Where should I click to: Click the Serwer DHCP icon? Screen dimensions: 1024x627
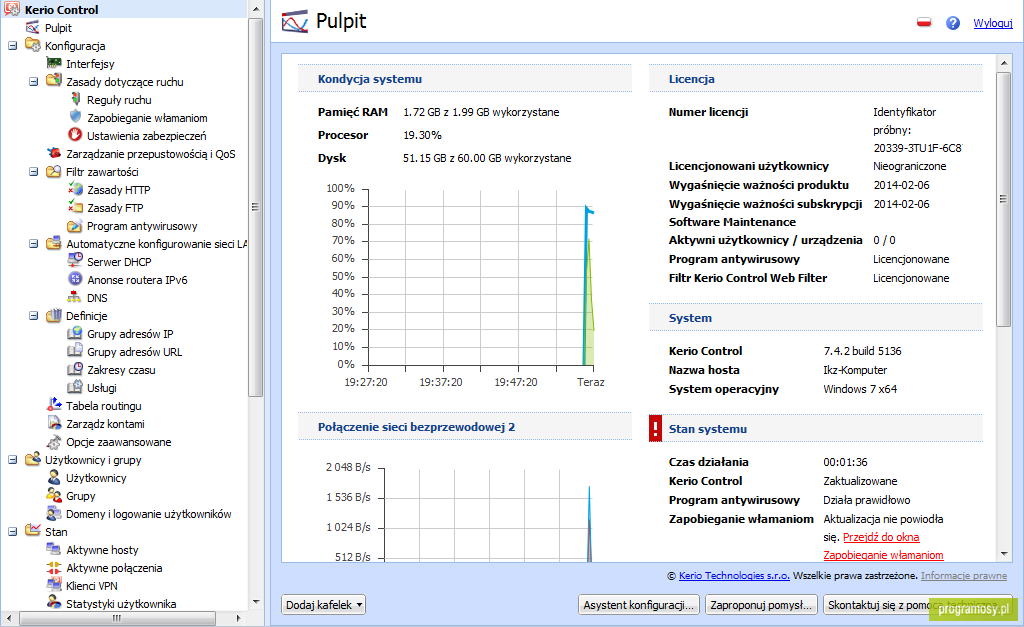[x=75, y=261]
